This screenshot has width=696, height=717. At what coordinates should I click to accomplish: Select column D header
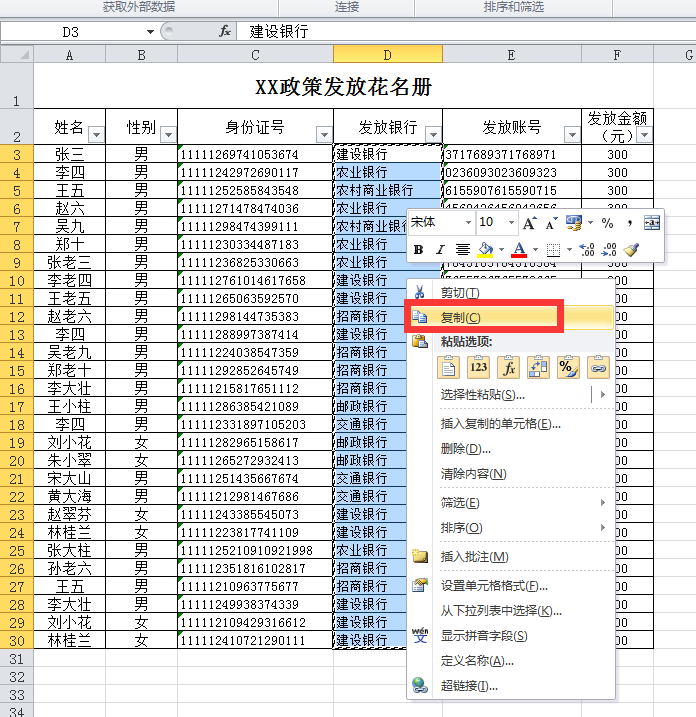coord(388,55)
